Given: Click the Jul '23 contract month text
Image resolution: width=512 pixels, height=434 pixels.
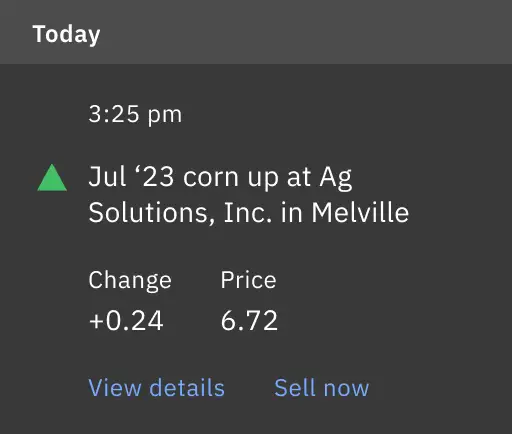Looking at the screenshot, I should [131, 177].
